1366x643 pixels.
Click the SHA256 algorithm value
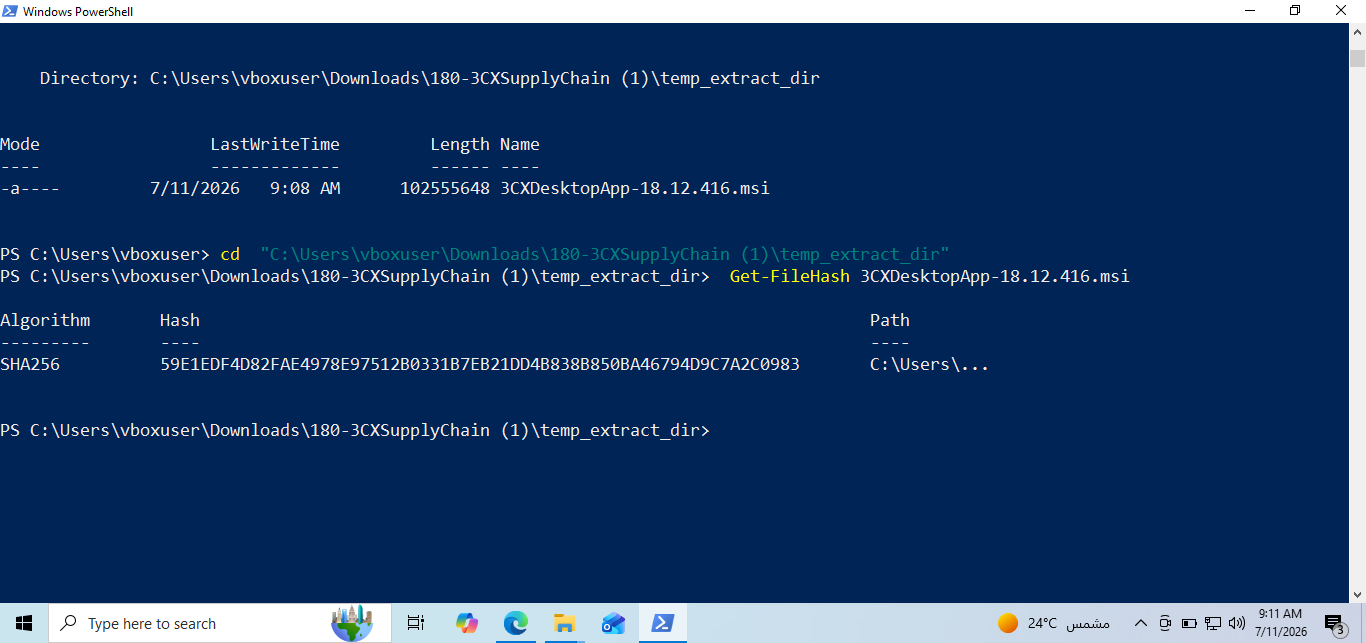30,364
